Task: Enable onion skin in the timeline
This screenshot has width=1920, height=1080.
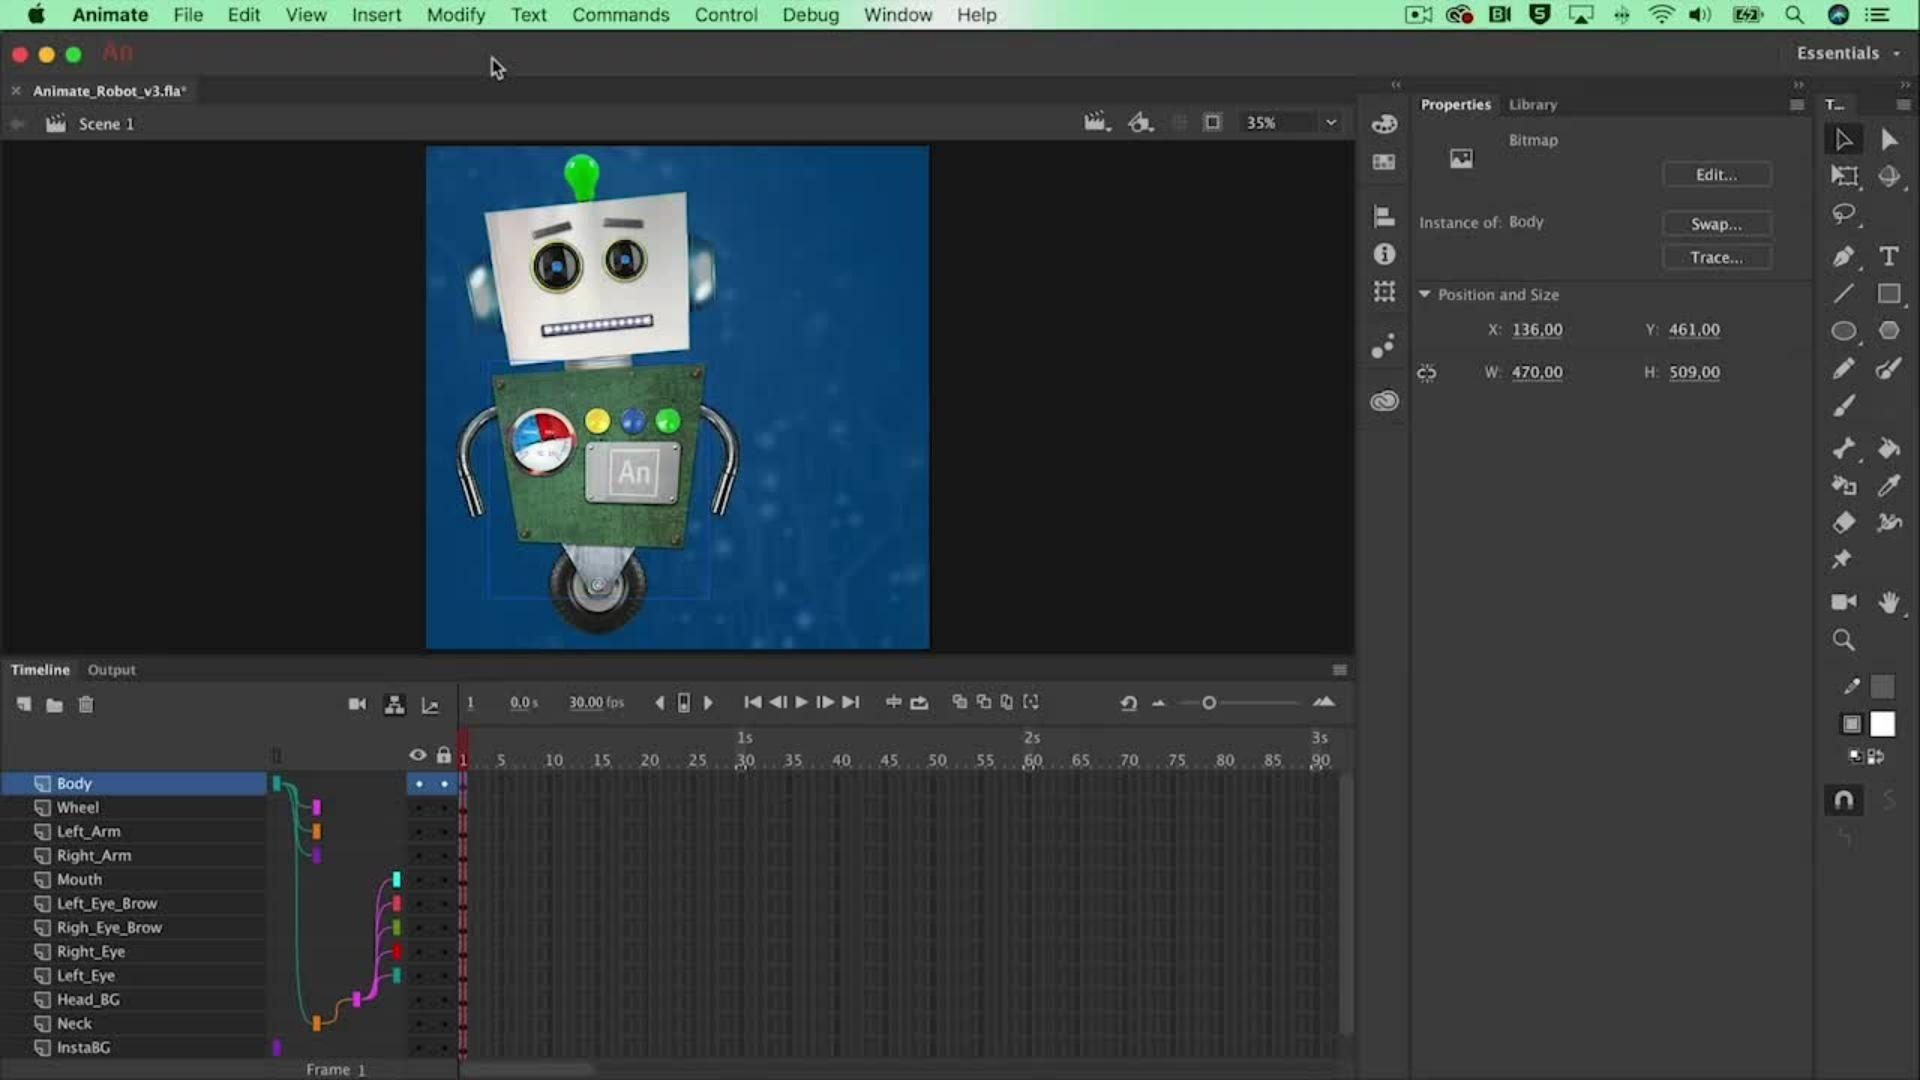Action: (959, 703)
